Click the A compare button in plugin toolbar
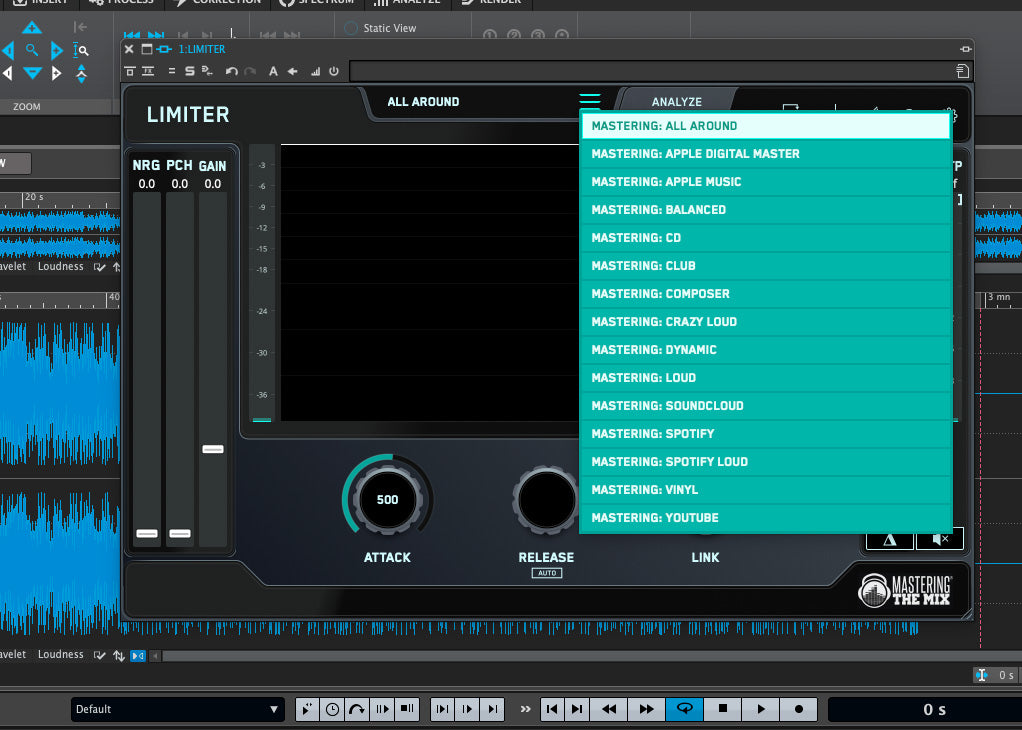Viewport: 1022px width, 730px height. coord(273,71)
